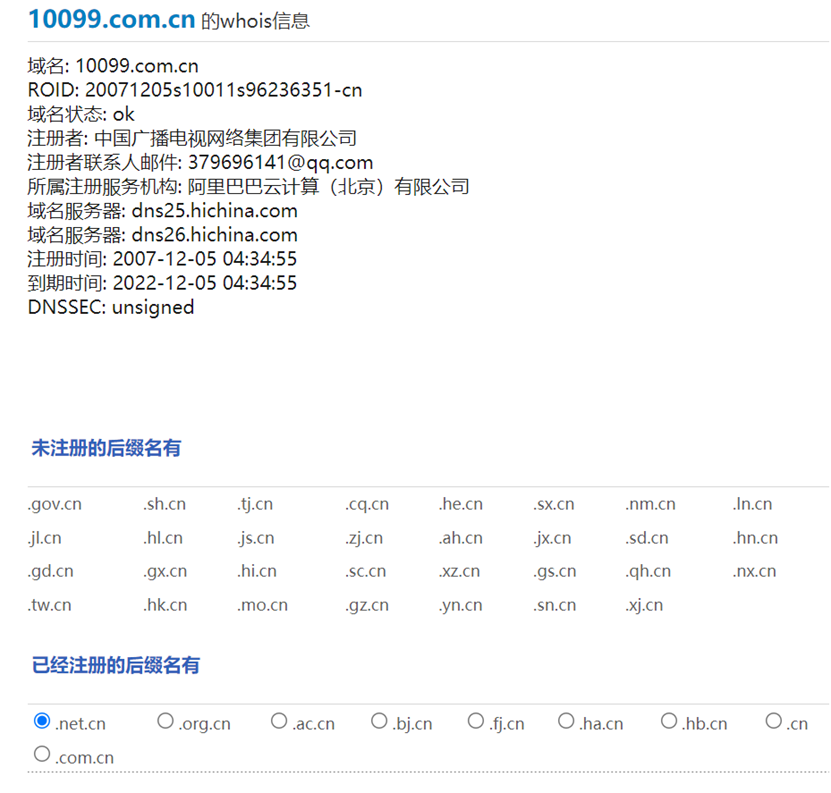
Task: Select the .org.cn radio button
Action: click(x=165, y=721)
